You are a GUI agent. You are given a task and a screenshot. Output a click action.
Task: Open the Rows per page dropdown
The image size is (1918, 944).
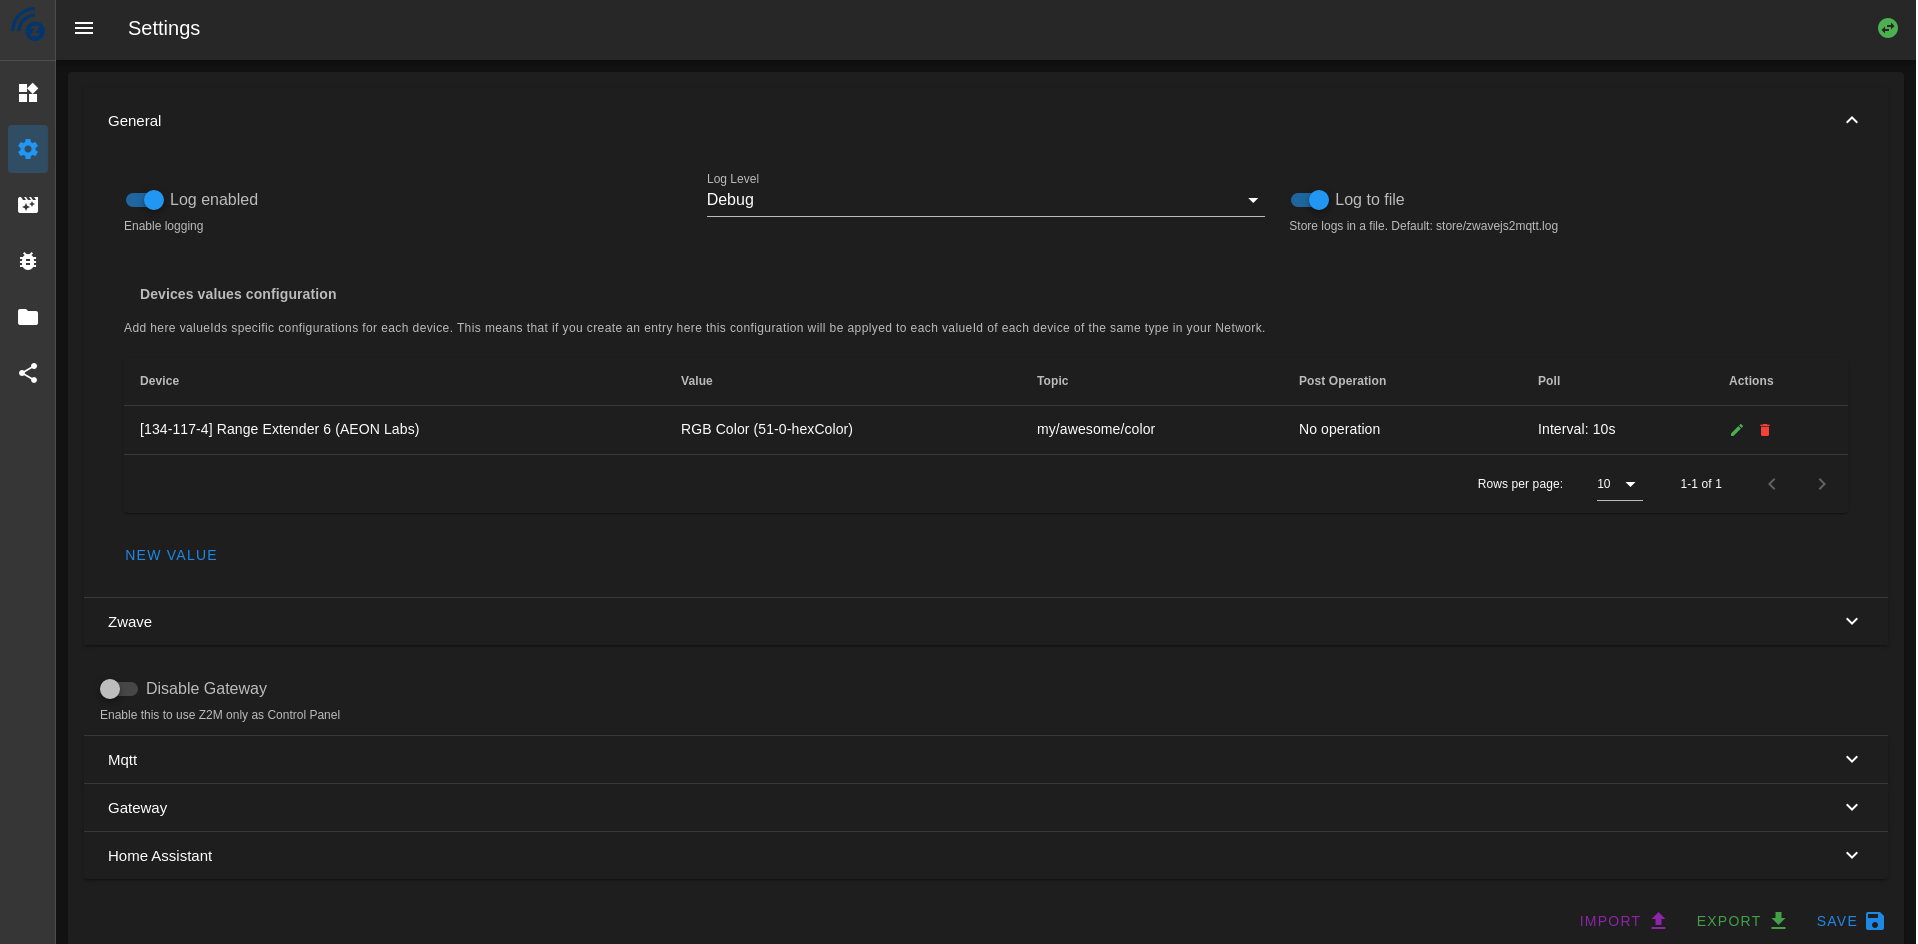tap(1619, 484)
